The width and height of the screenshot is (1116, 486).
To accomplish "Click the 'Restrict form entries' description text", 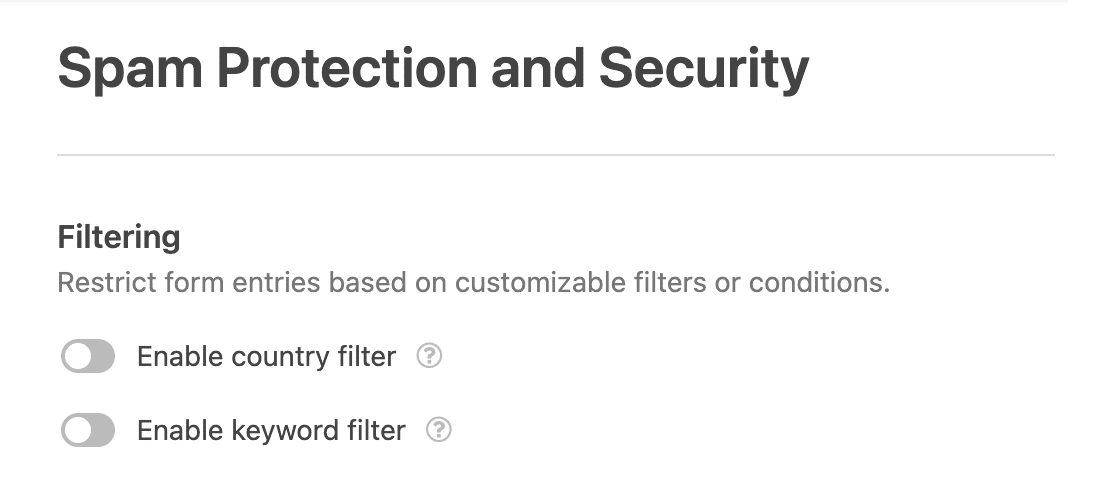I will click(474, 282).
